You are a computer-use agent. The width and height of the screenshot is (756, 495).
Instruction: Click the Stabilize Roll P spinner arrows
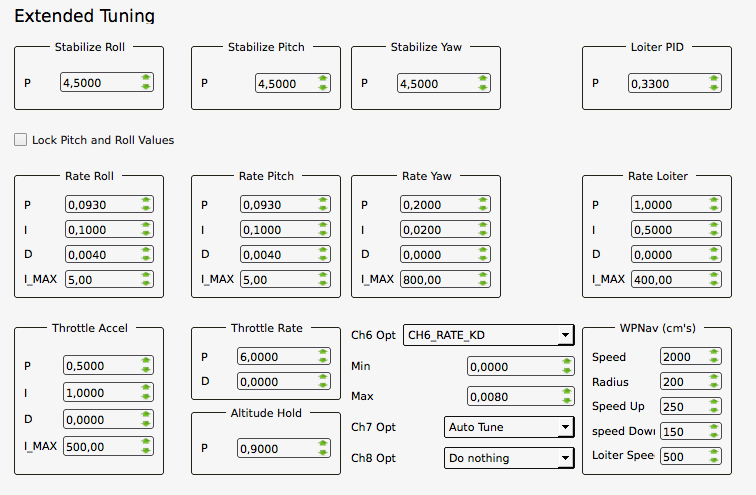[146, 83]
